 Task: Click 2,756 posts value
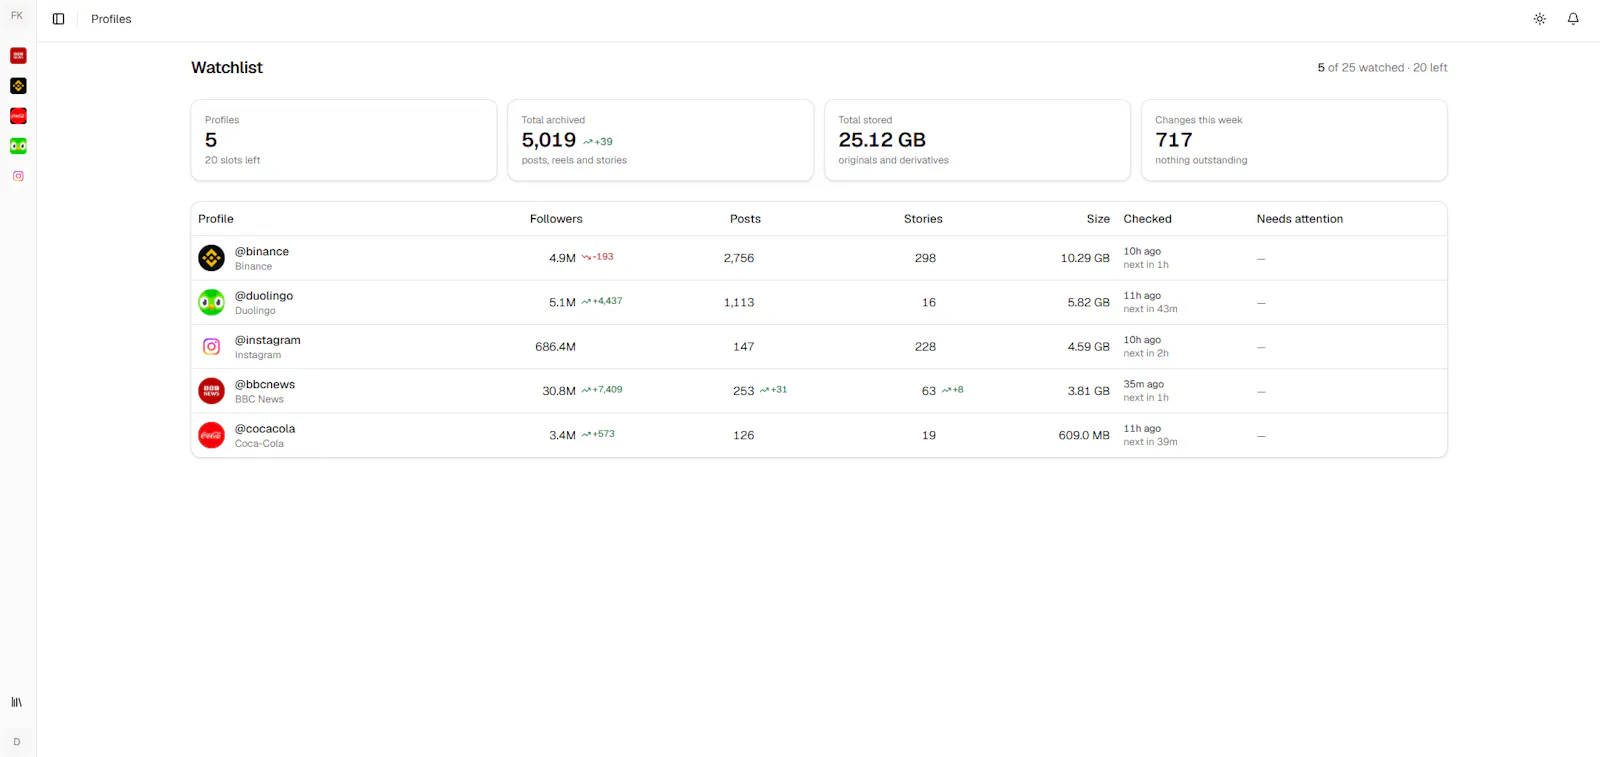coord(739,258)
